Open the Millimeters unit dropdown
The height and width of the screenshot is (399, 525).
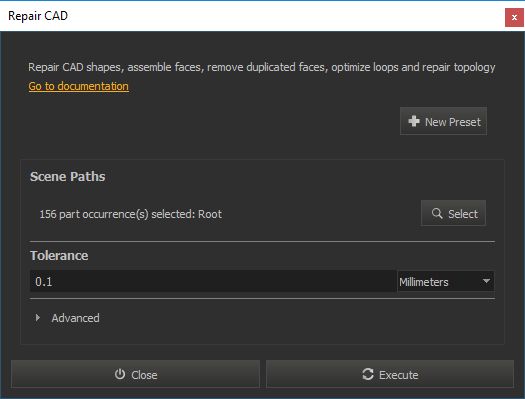pos(446,281)
